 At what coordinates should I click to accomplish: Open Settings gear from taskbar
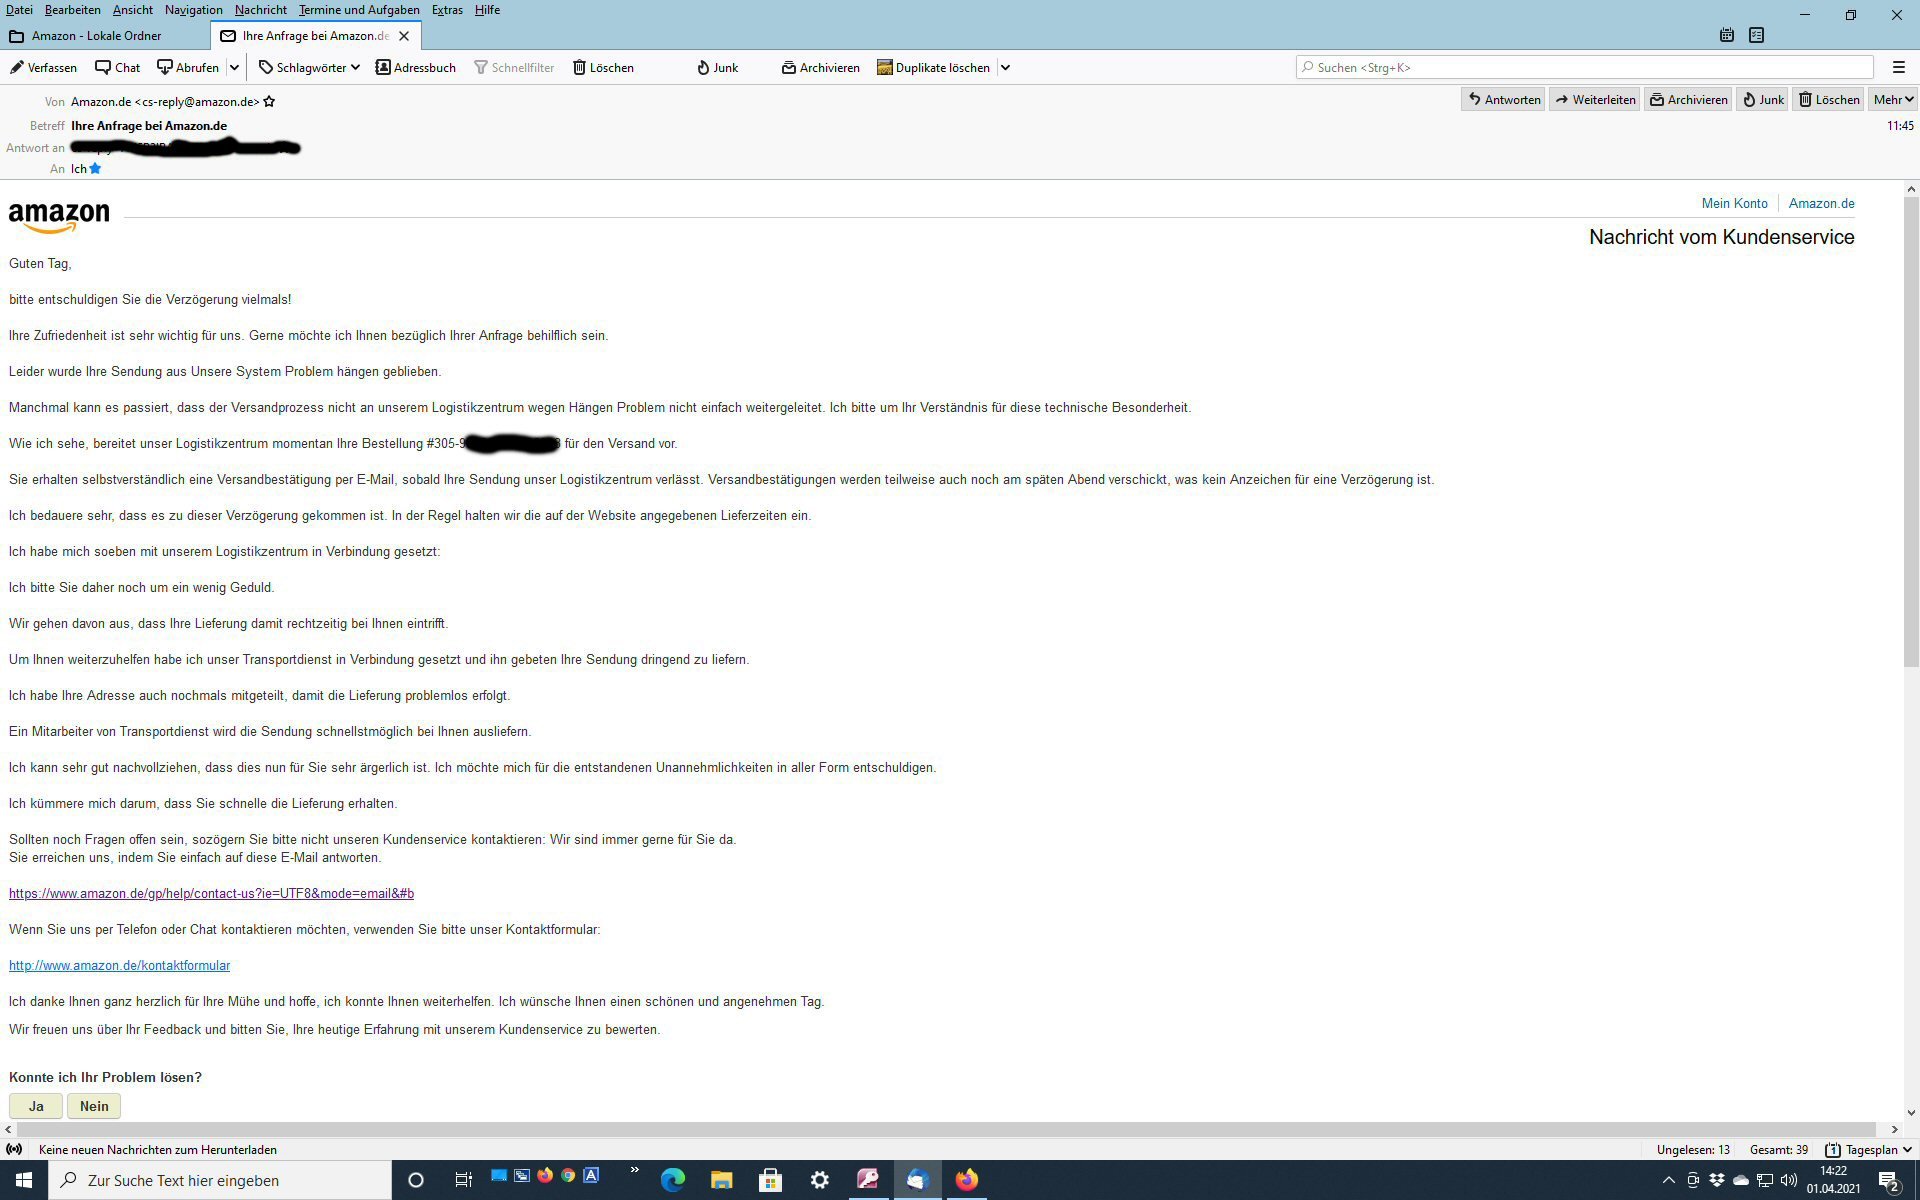[819, 1180]
